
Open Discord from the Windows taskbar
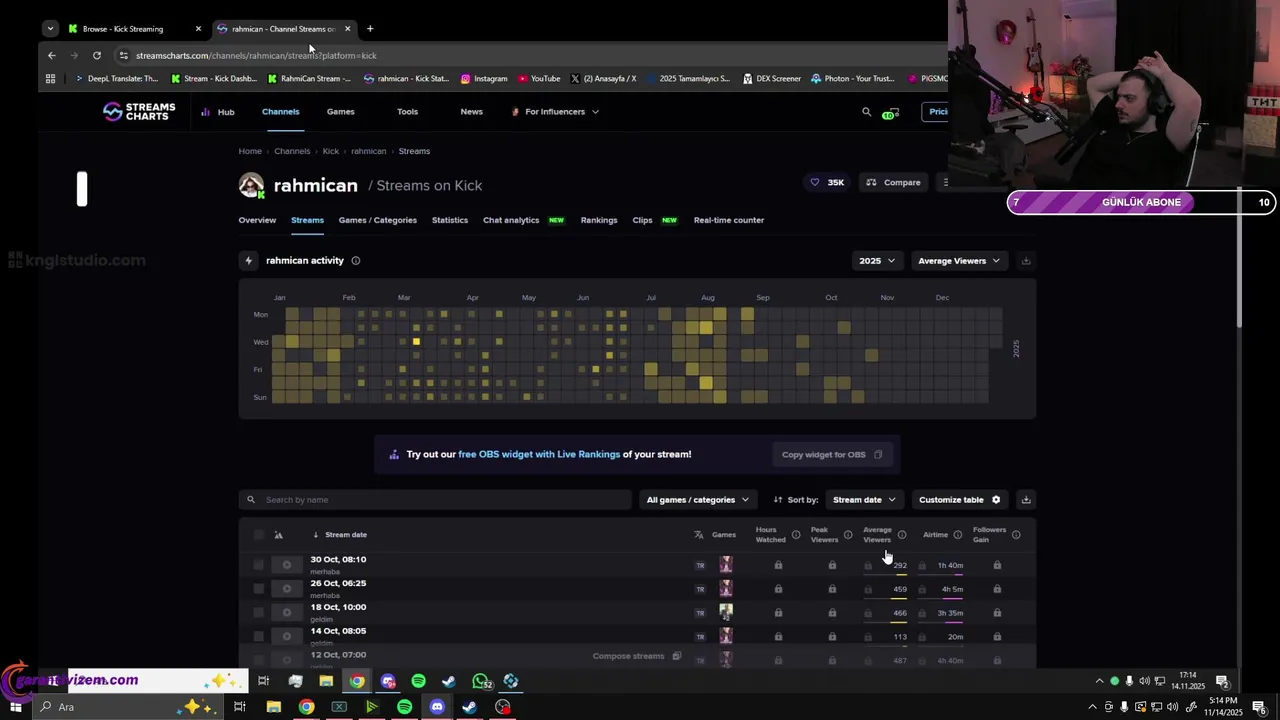pyautogui.click(x=437, y=707)
